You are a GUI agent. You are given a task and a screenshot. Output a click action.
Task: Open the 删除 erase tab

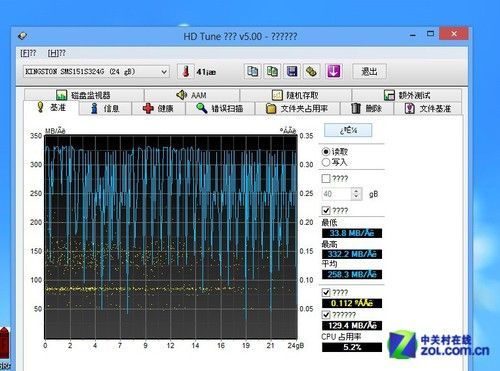tap(367, 109)
